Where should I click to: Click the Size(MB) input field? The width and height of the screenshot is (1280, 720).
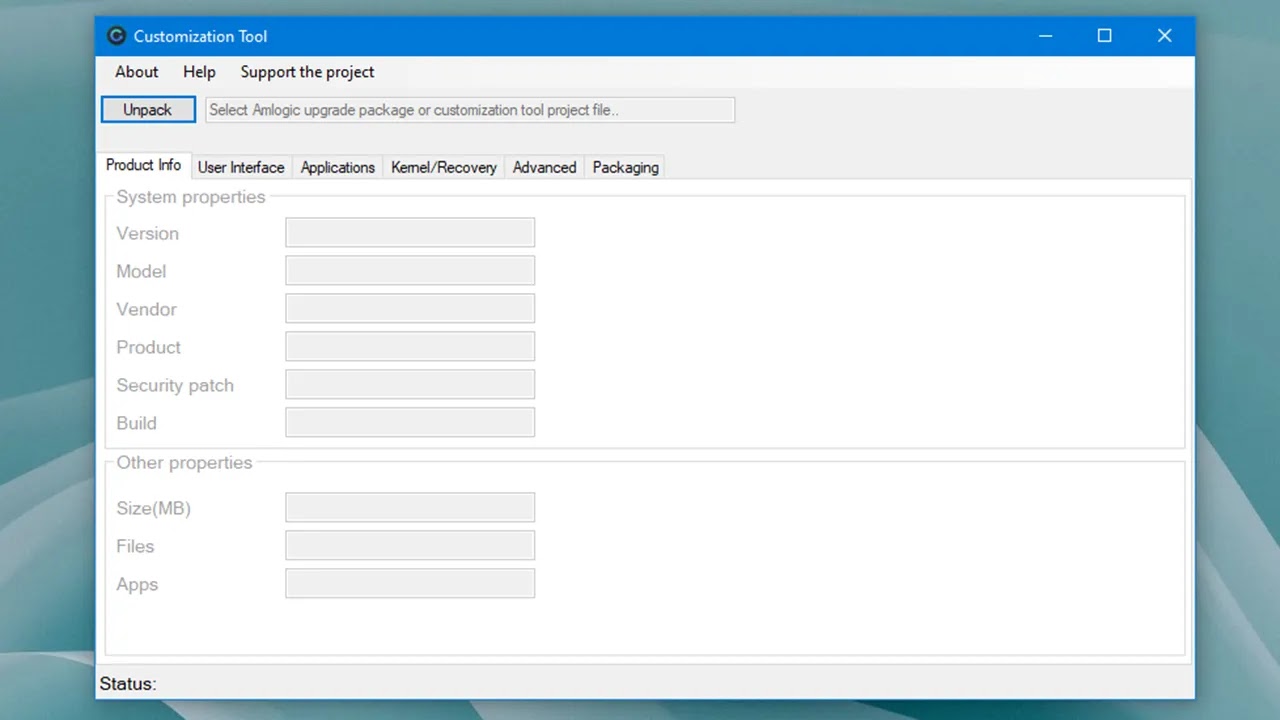click(x=410, y=507)
